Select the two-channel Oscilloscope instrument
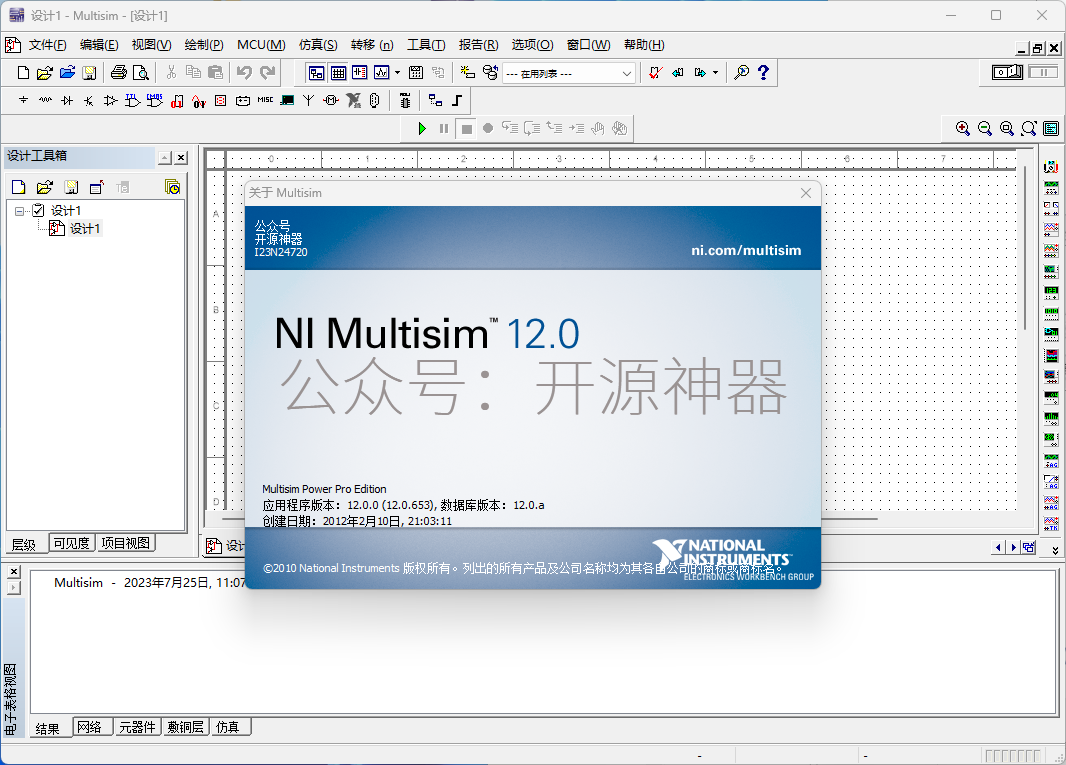The height and width of the screenshot is (765, 1066). pyautogui.click(x=1051, y=229)
